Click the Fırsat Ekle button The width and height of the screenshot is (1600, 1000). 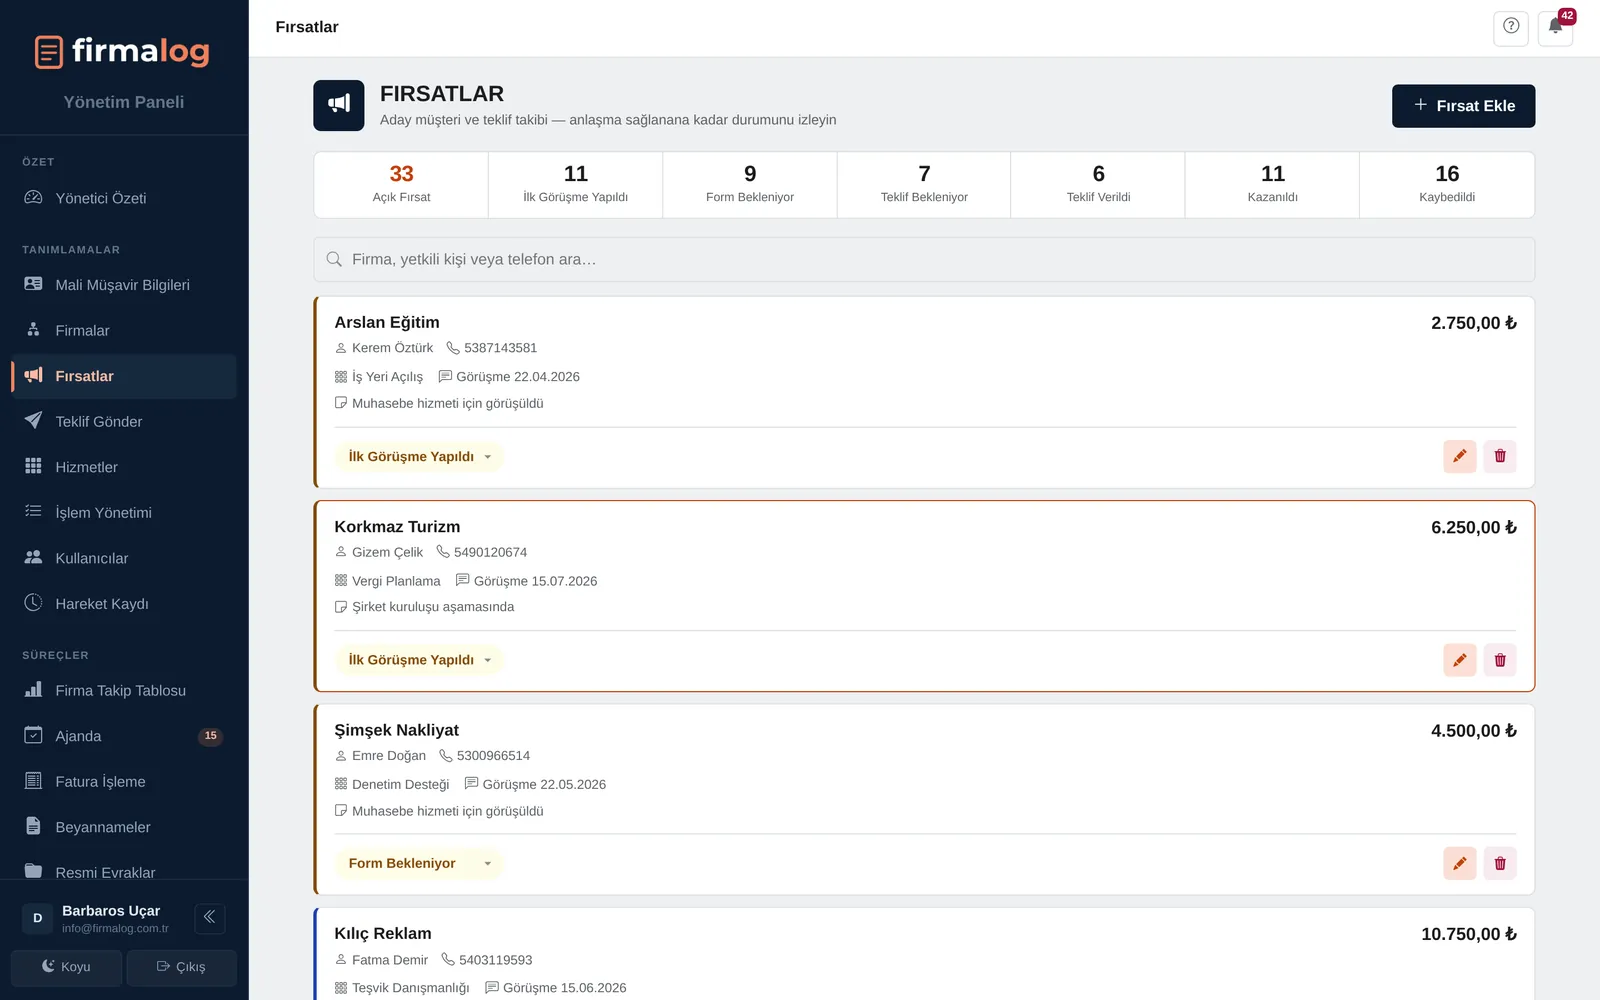tap(1463, 106)
